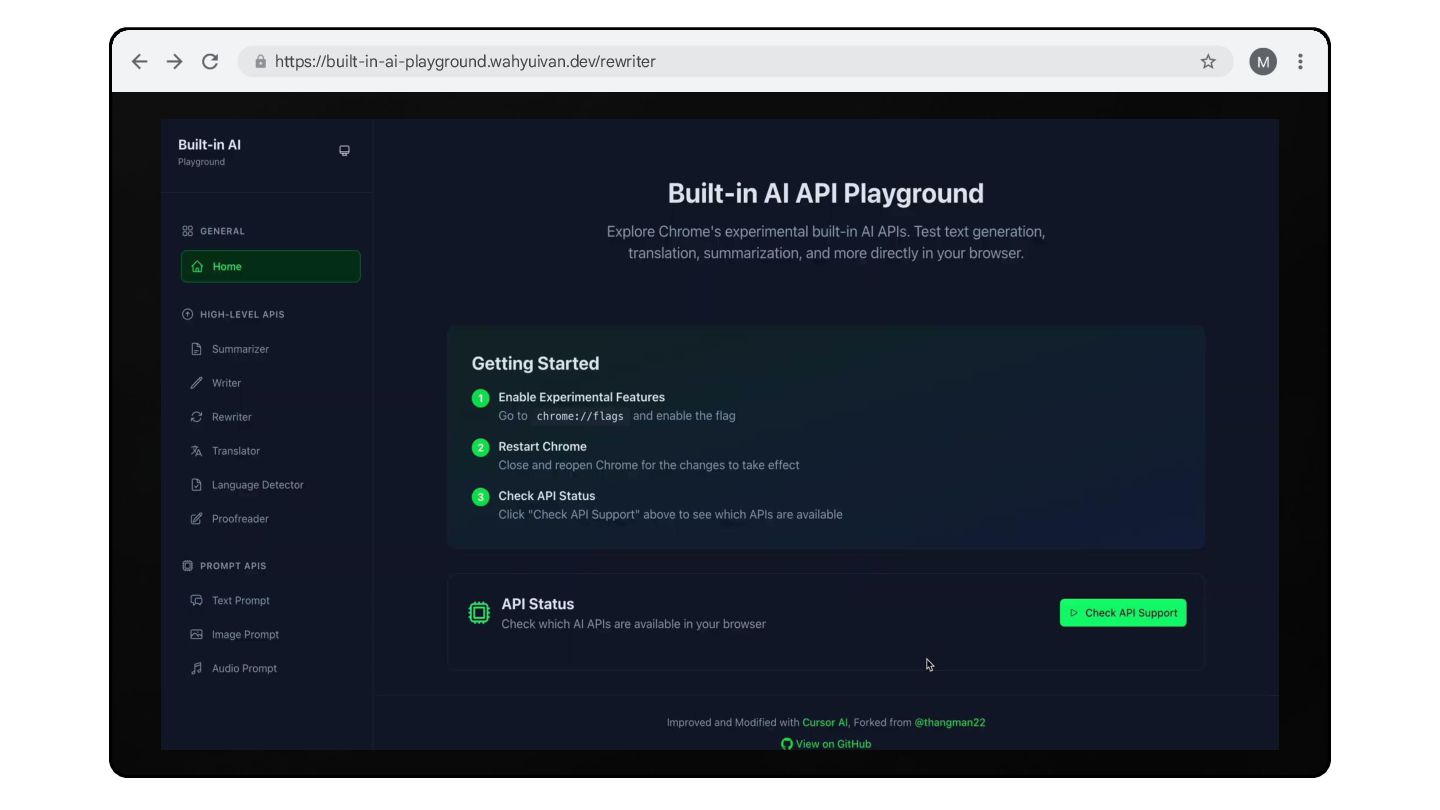This screenshot has height=810, width=1440.
Task: Click the Enable Experimental Features step title
Action: point(582,397)
